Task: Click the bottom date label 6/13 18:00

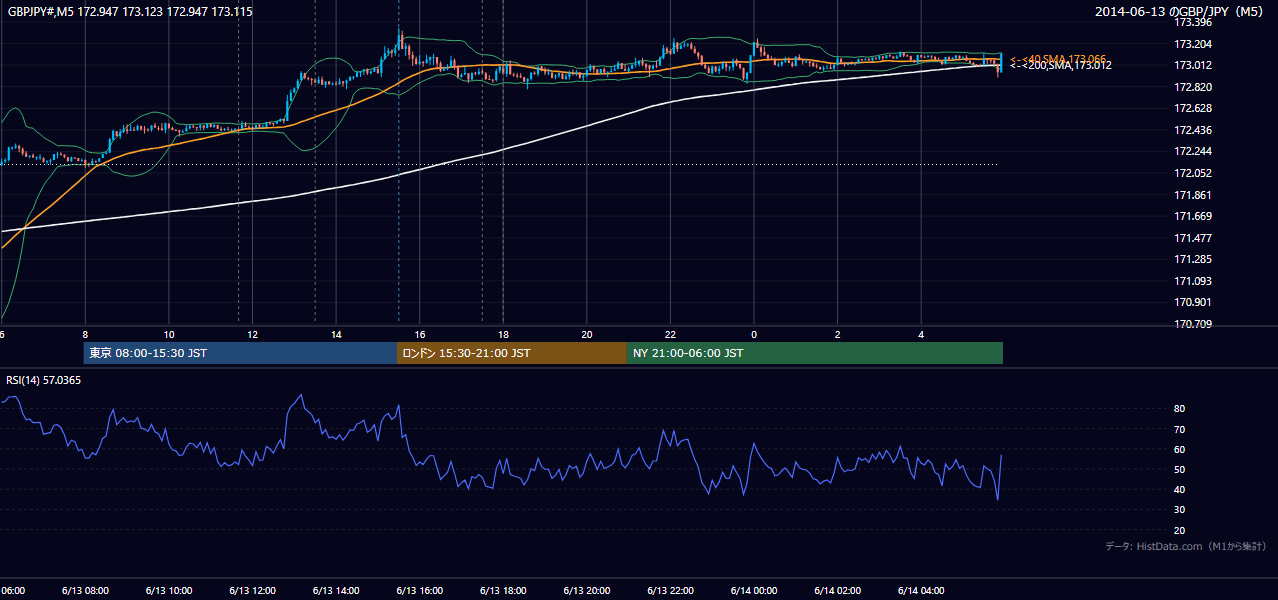Action: (x=502, y=590)
